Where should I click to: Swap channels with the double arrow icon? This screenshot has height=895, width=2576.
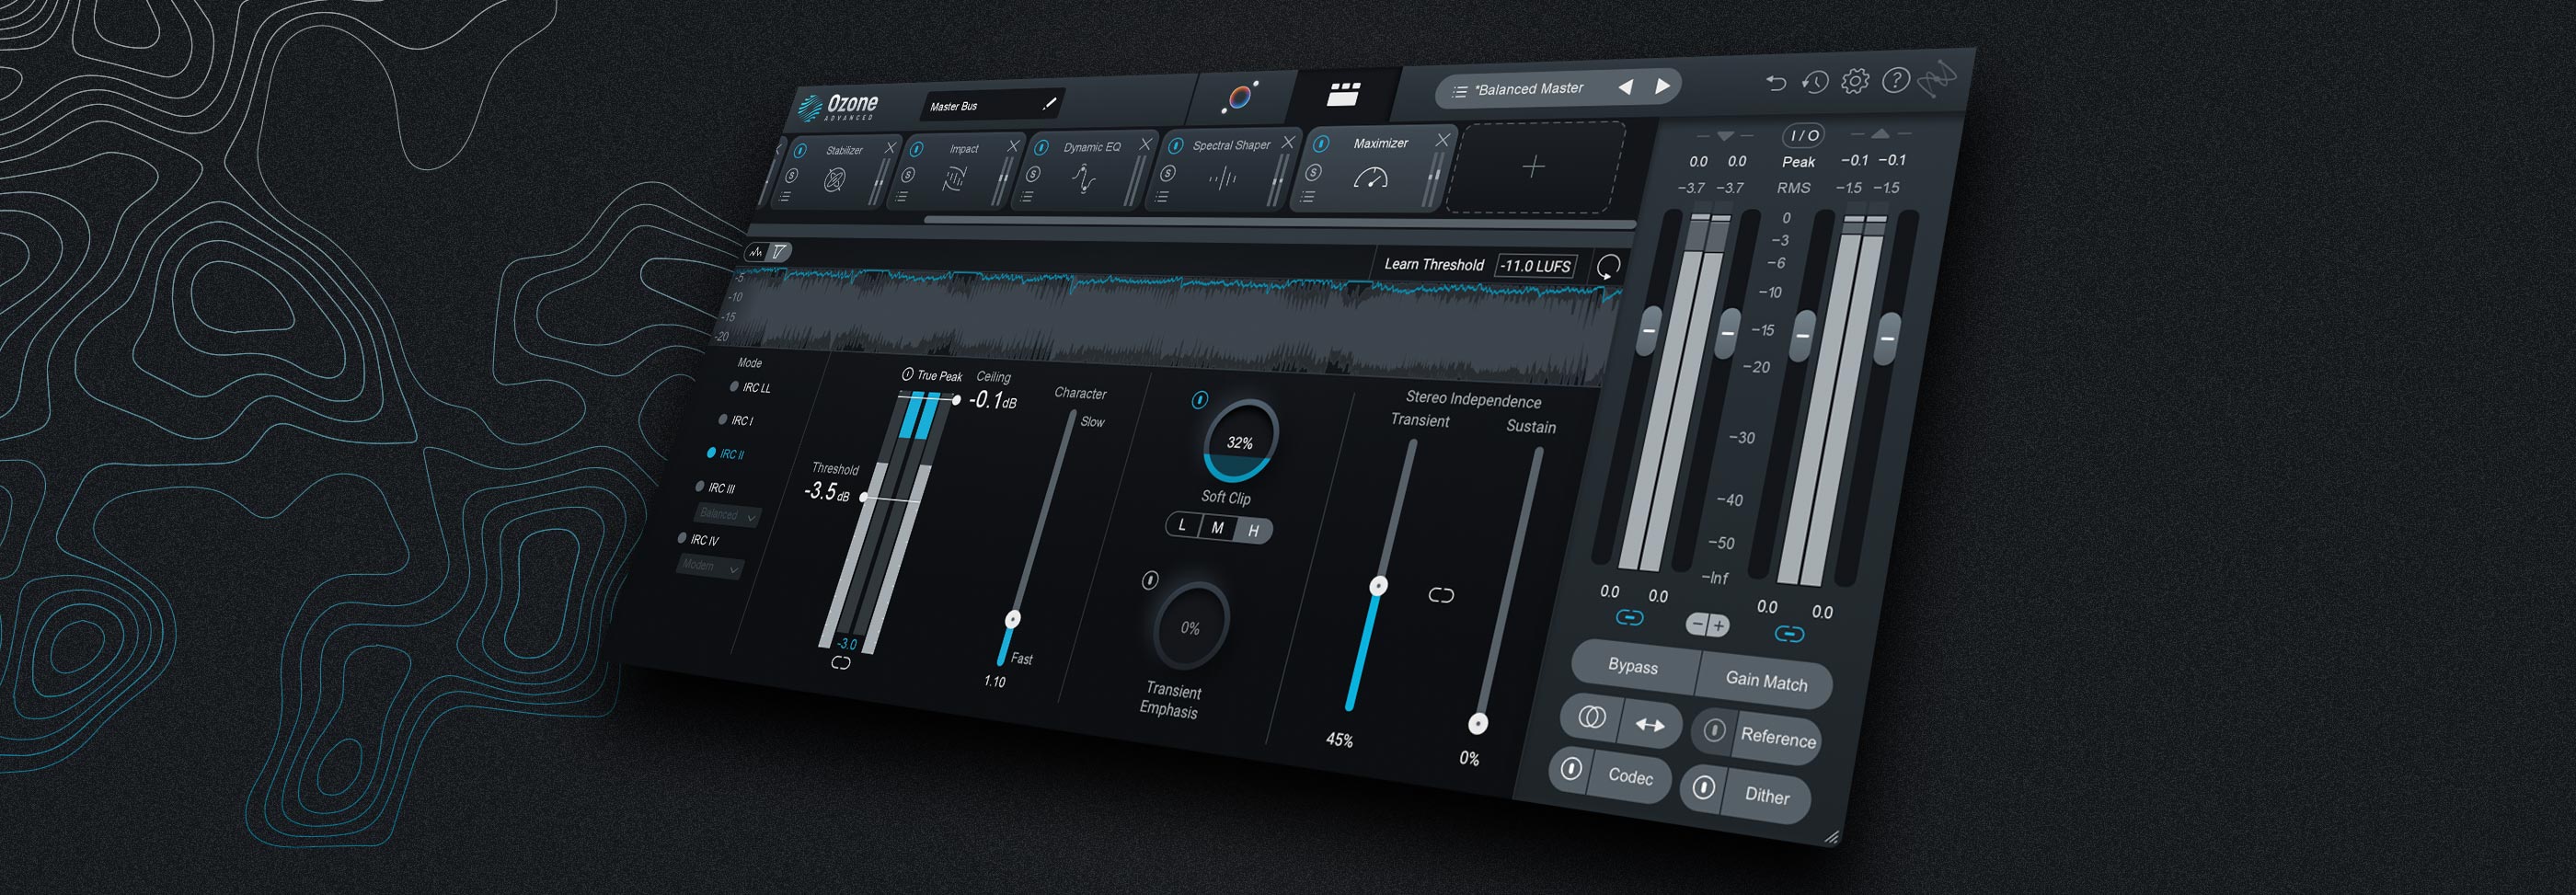coord(1650,725)
